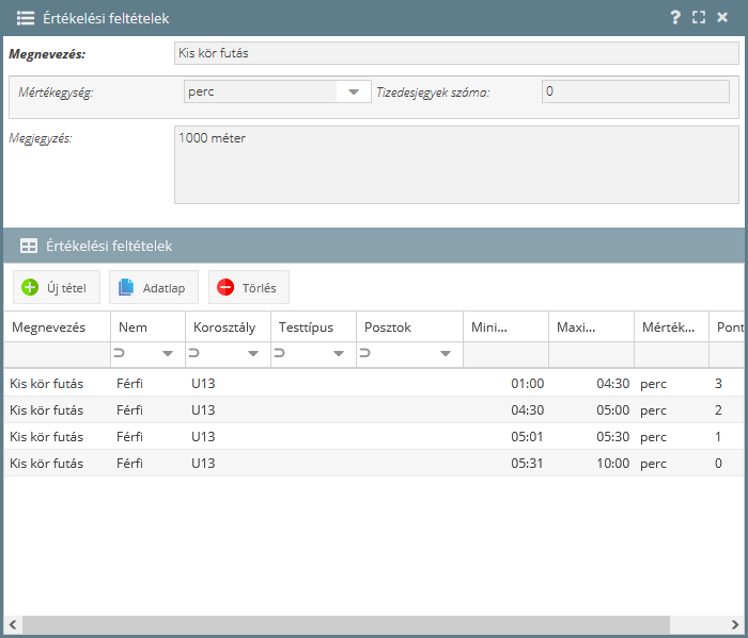Click the Megnevezés text field
The height and width of the screenshot is (638, 748).
[x=456, y=53]
